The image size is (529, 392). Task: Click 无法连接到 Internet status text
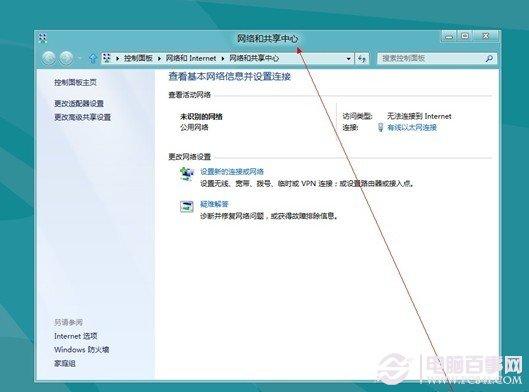(419, 116)
